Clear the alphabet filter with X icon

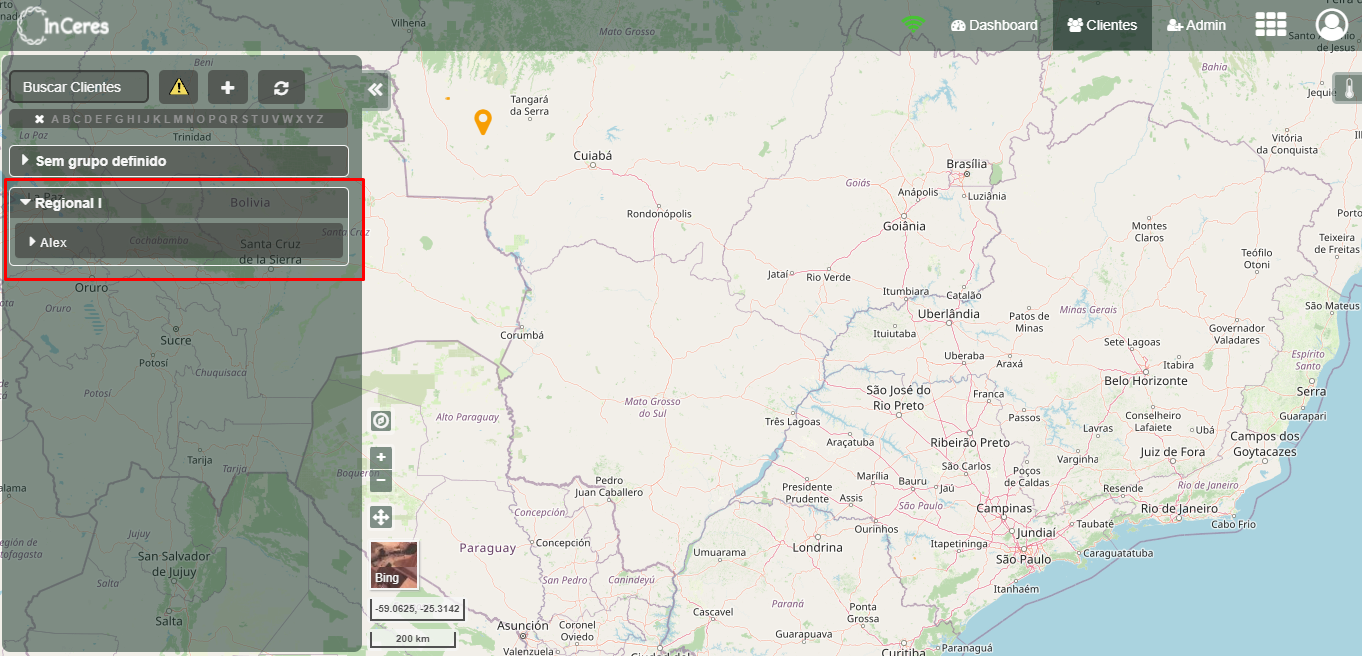point(39,119)
